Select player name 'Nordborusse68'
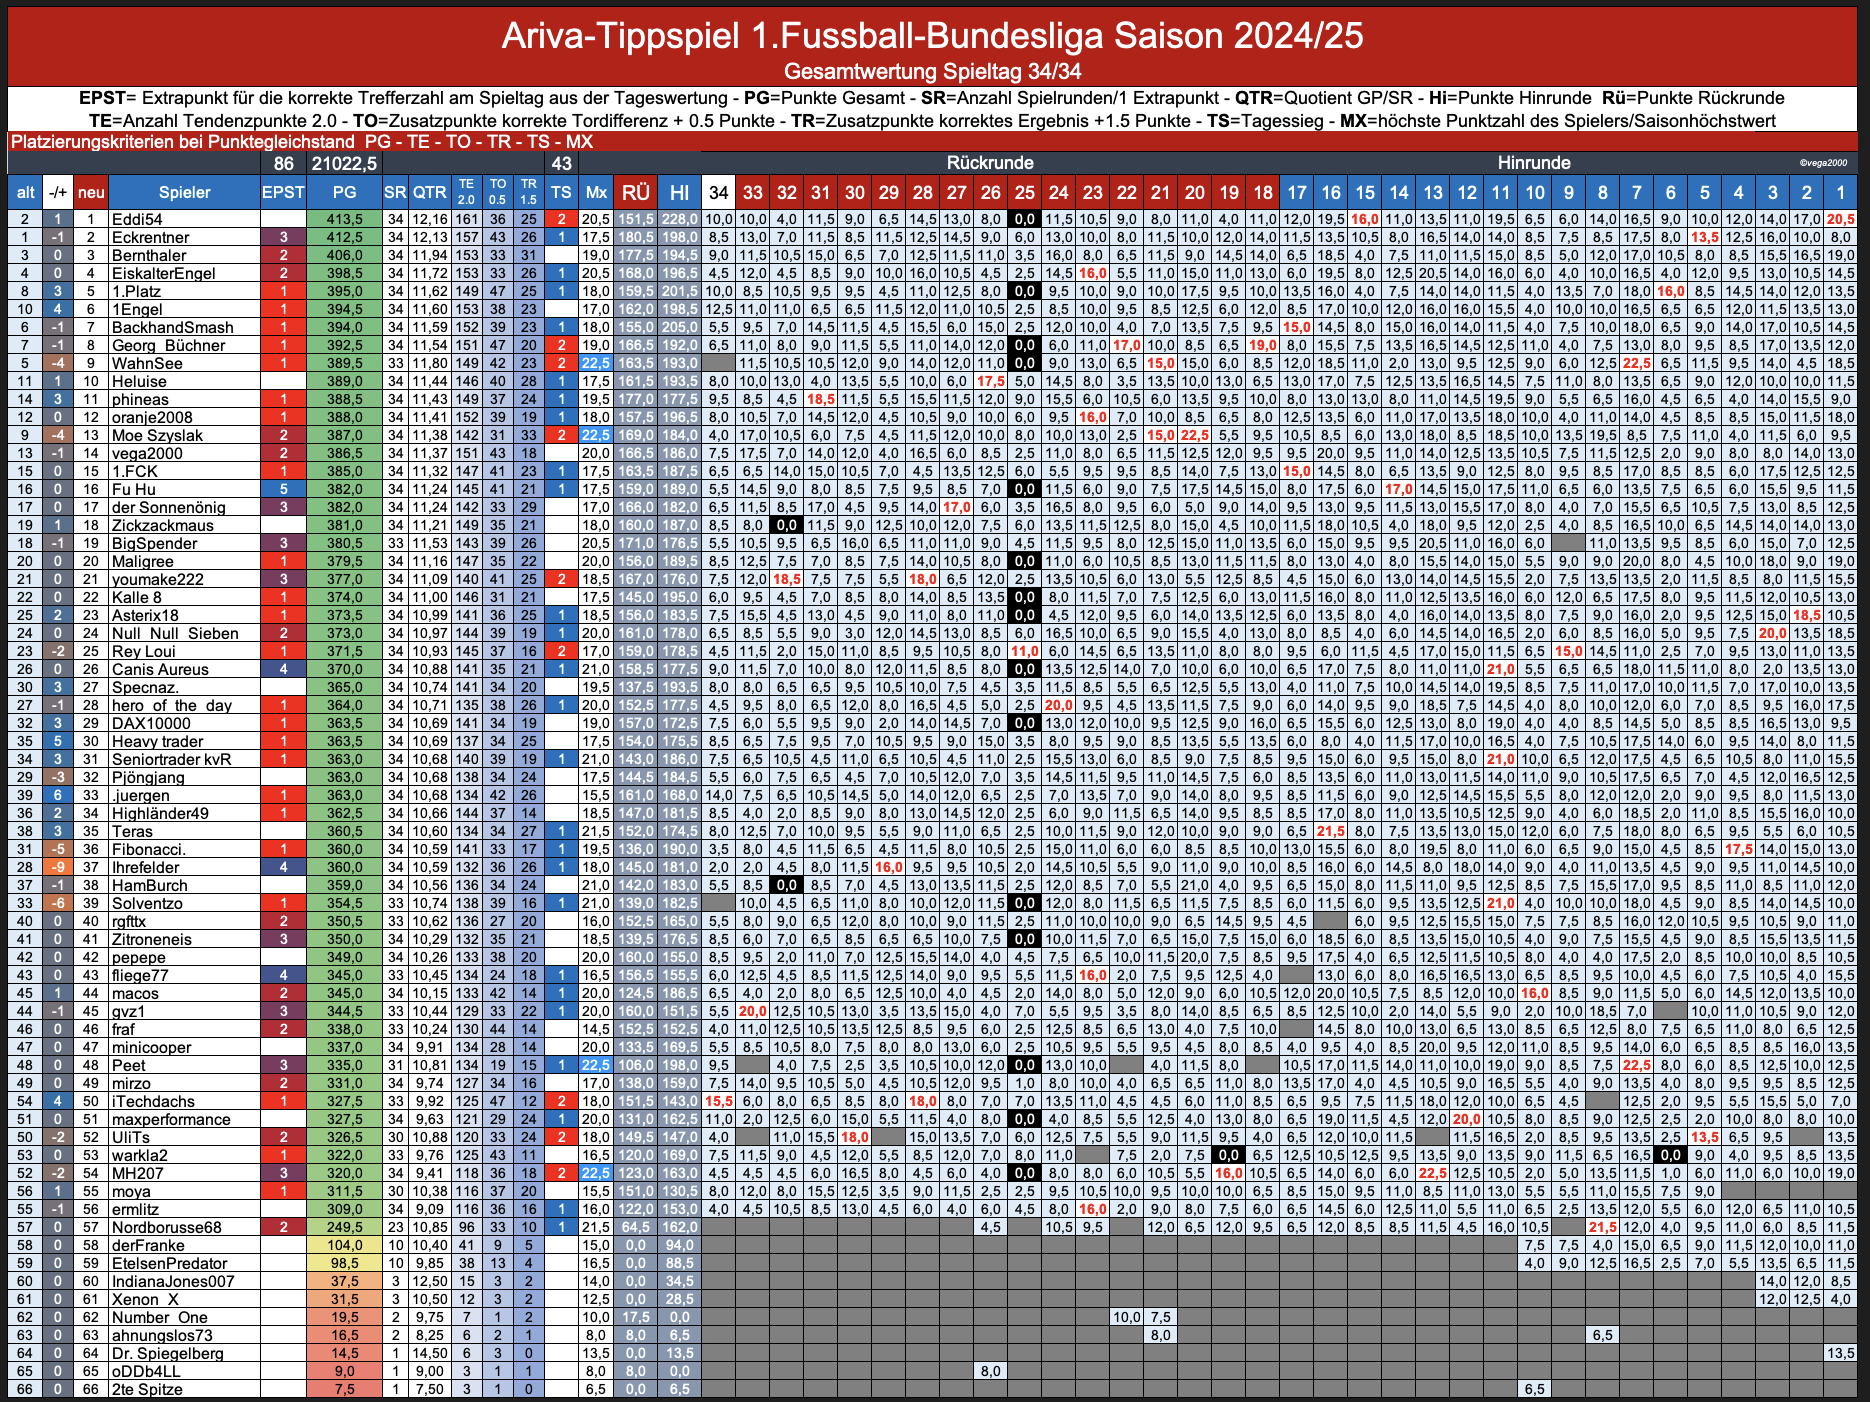This screenshot has height=1402, width=1870. tap(166, 1227)
